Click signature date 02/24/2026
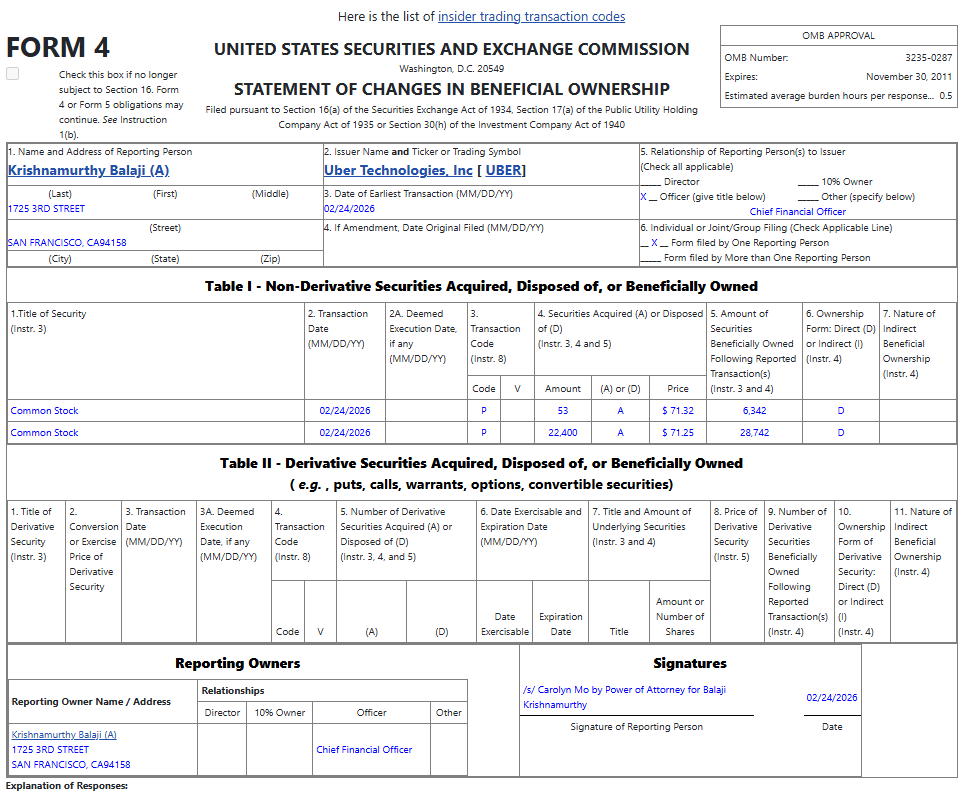966x801 pixels. pos(832,697)
